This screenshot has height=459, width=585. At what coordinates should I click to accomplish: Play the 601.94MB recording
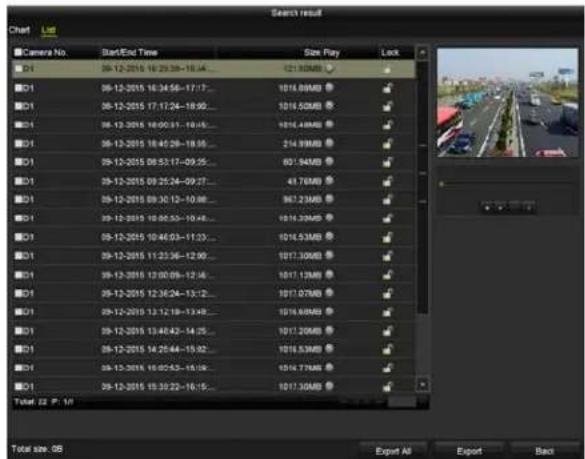tap(329, 162)
